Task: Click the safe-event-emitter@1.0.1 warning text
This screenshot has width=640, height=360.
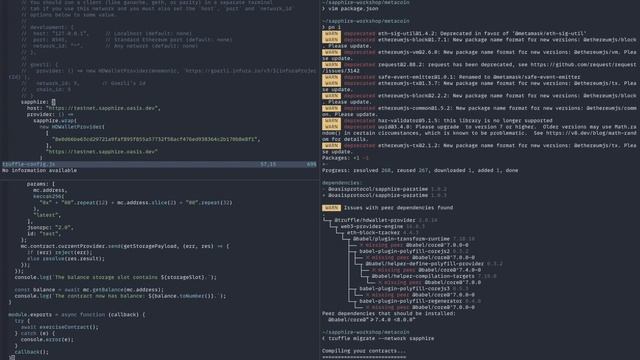Action: (479, 77)
